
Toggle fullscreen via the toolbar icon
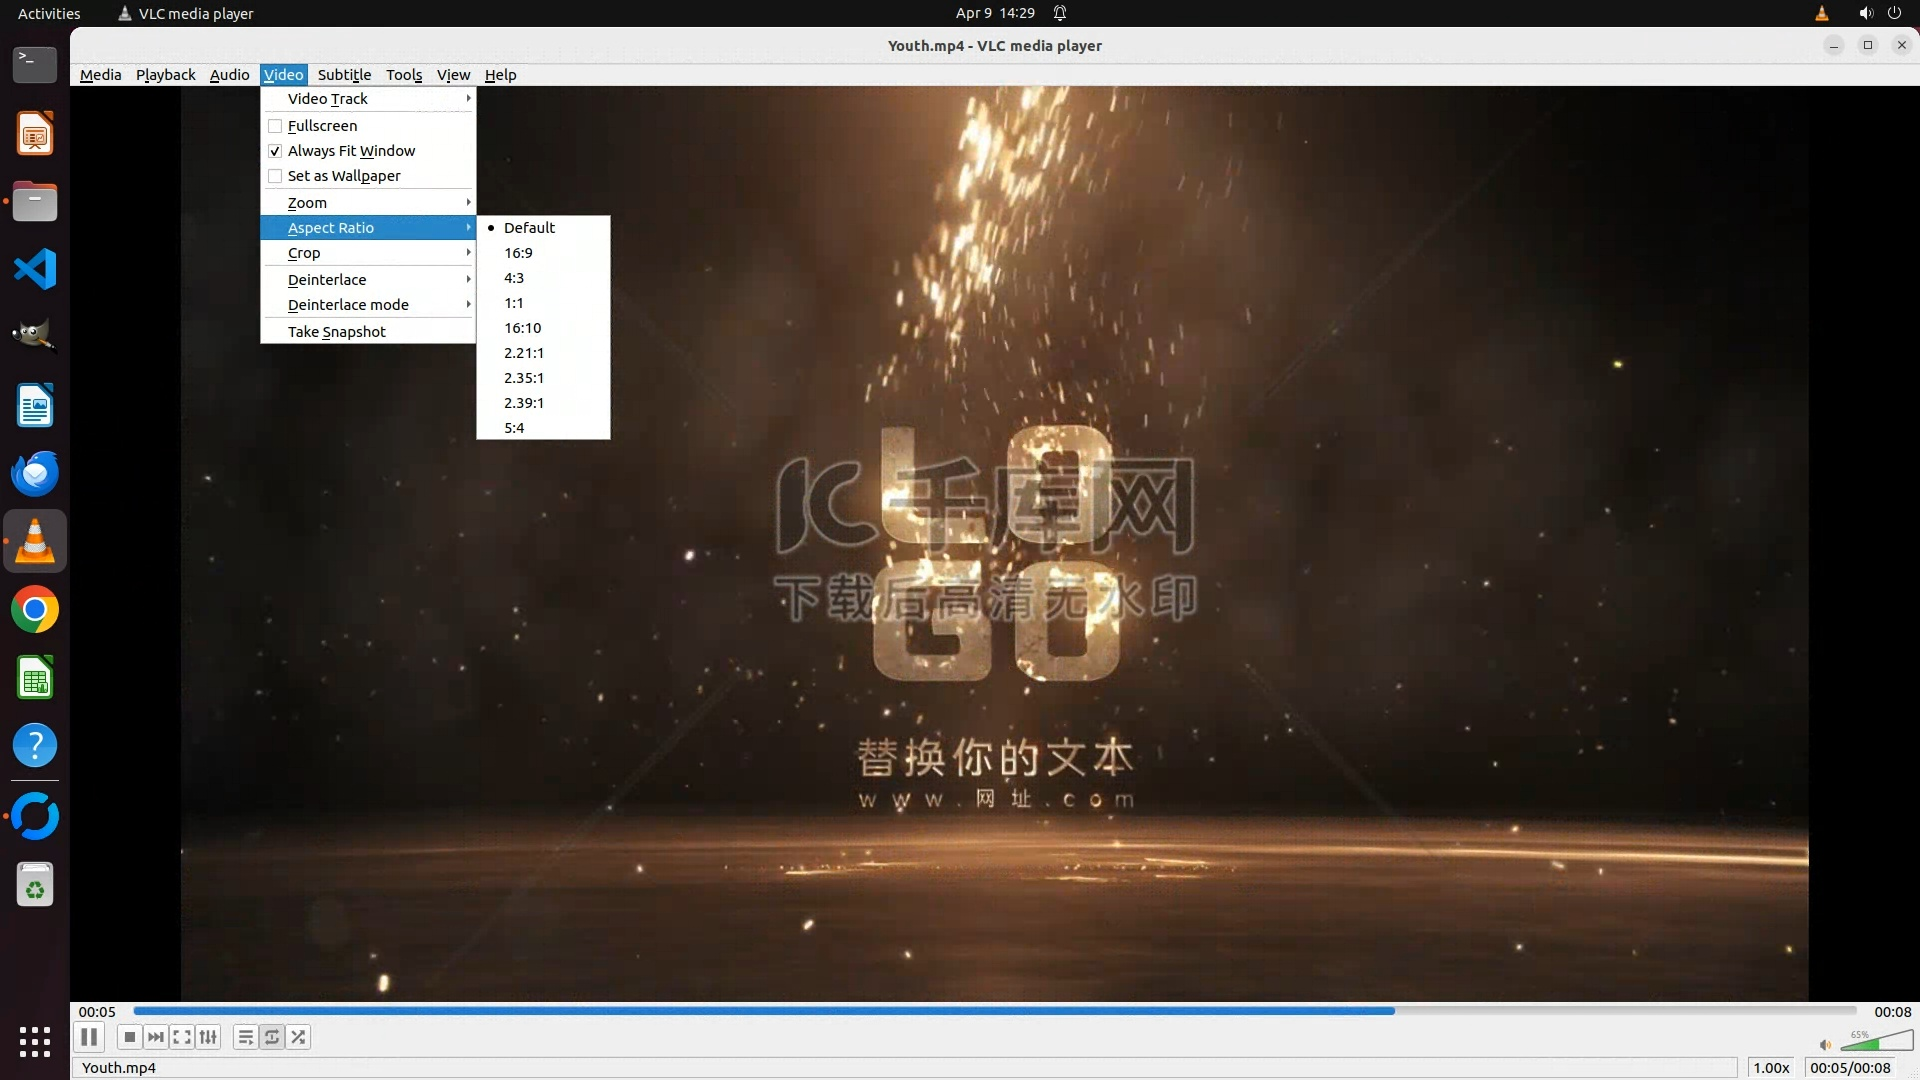182,1037
